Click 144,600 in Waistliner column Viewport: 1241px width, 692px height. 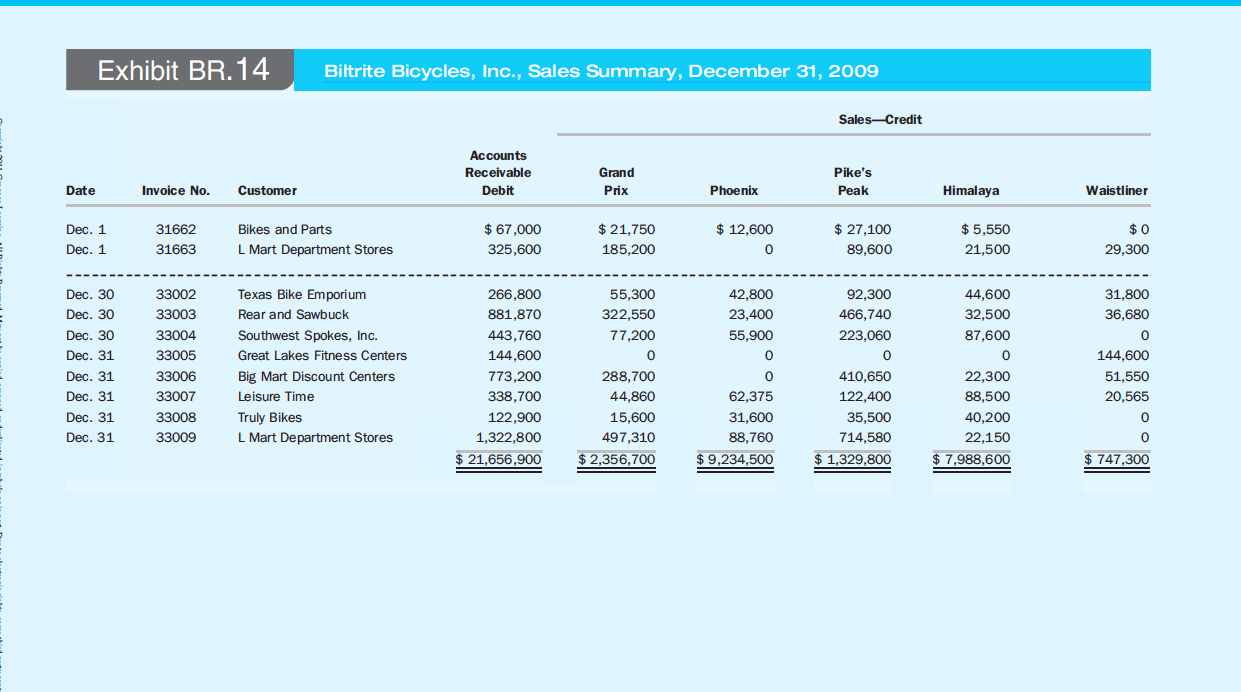coord(1123,355)
